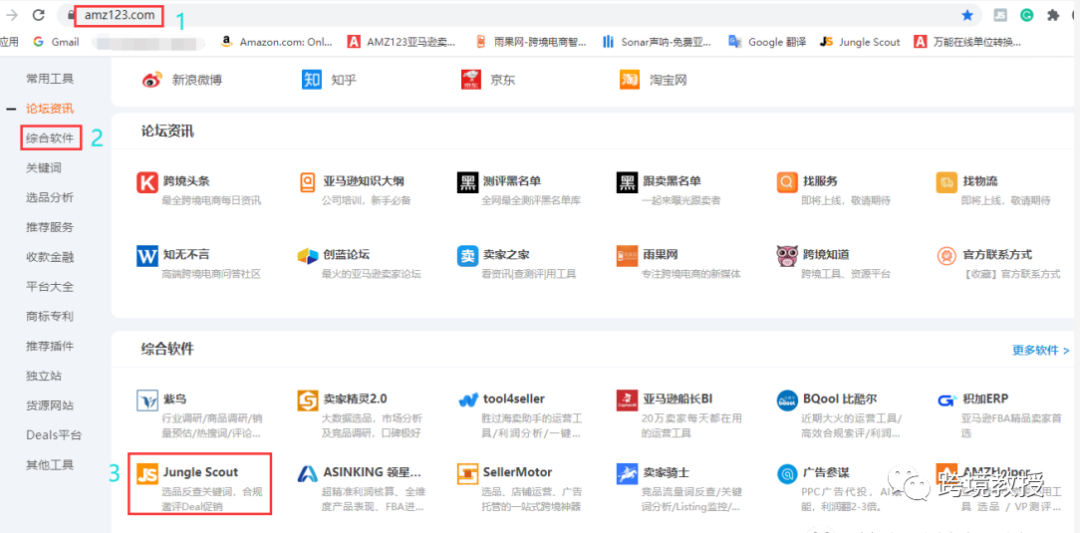Click the 找物流 truck icon
Image resolution: width=1080 pixels, height=533 pixels.
coord(947,182)
